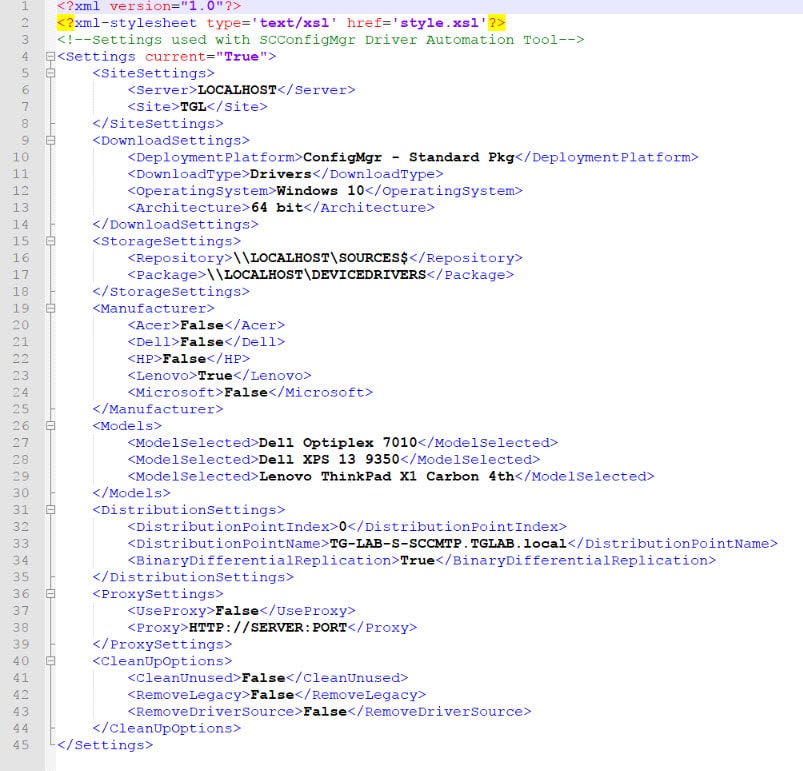Click the 'text/xsl' type value

pyautogui.click(x=294, y=23)
